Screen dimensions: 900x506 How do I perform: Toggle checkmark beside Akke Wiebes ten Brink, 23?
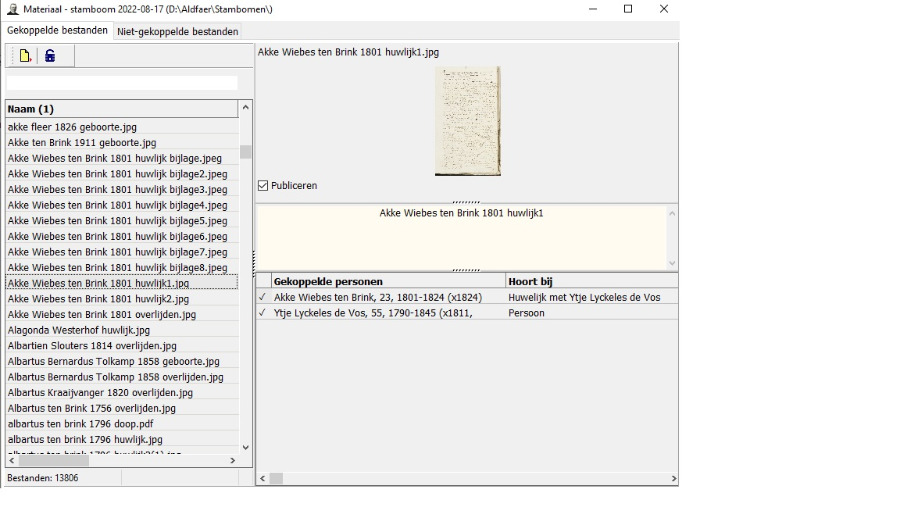click(x=263, y=297)
